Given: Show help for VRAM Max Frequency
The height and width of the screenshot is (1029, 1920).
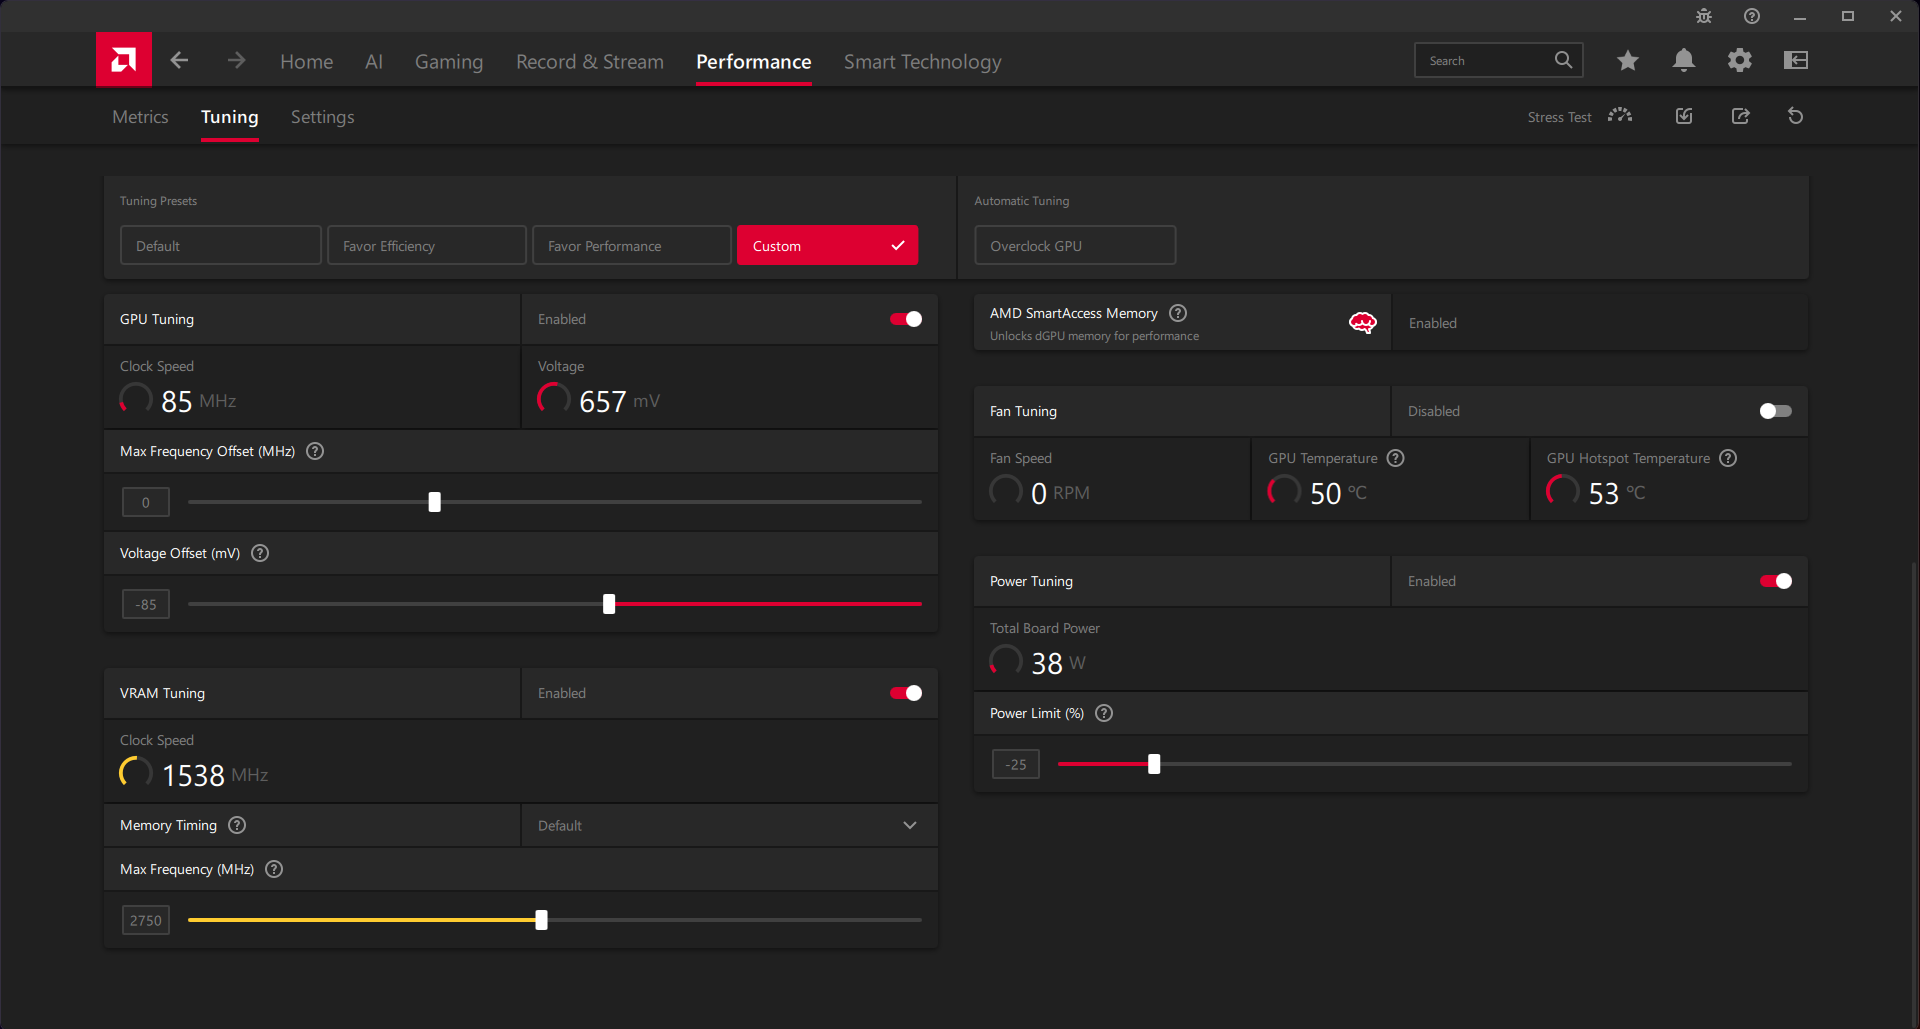Looking at the screenshot, I should (274, 869).
